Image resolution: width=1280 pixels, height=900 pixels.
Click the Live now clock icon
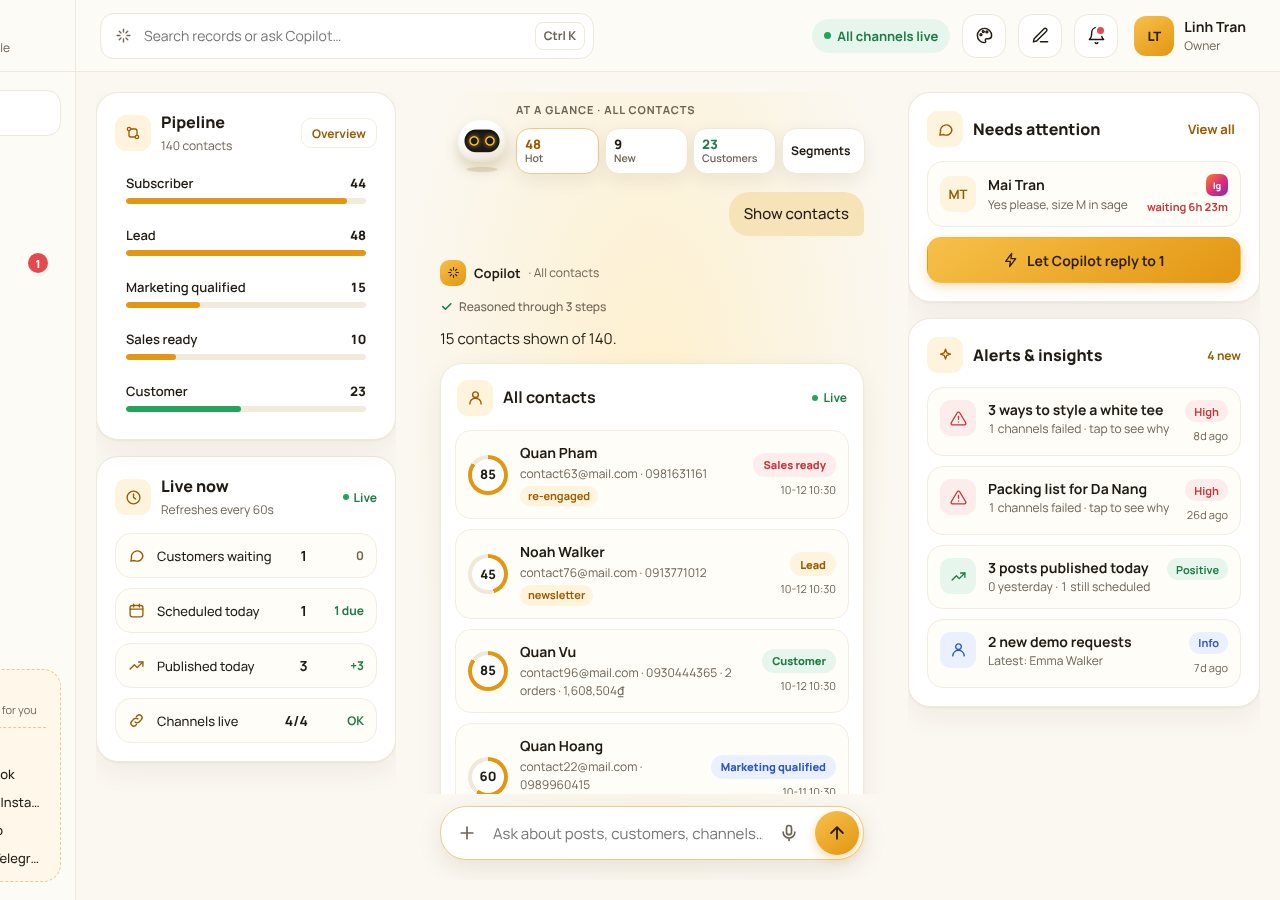click(x=133, y=497)
